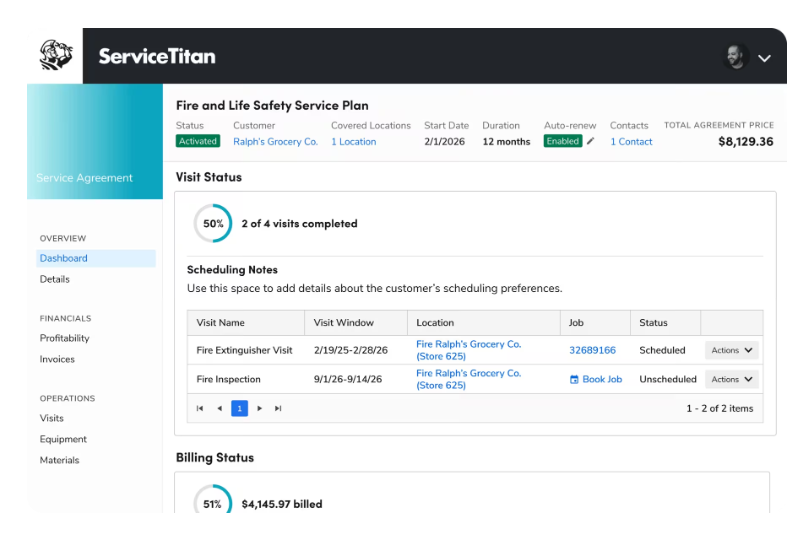Go to first page of visits
The height and width of the screenshot is (536, 811).
pyautogui.click(x=200, y=408)
